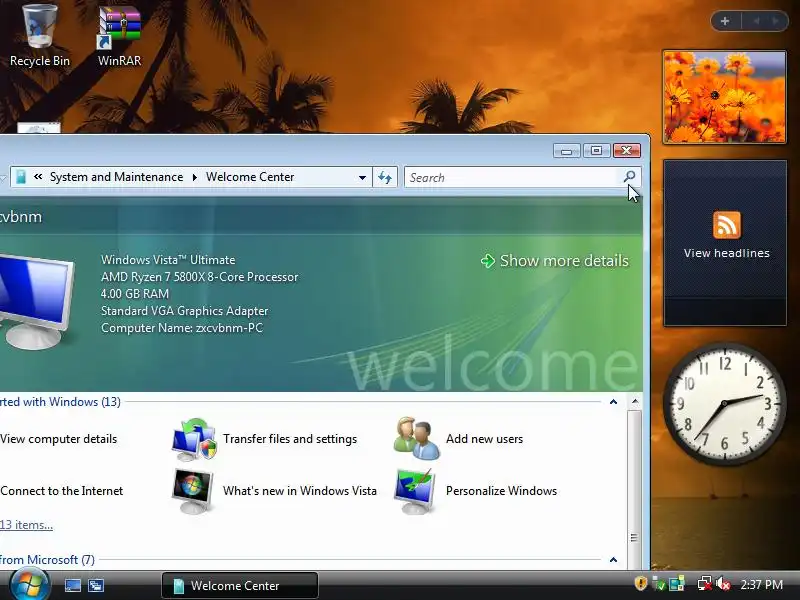Open the Recycle Bin desktop icon
Image resolution: width=800 pixels, height=600 pixels.
point(40,35)
